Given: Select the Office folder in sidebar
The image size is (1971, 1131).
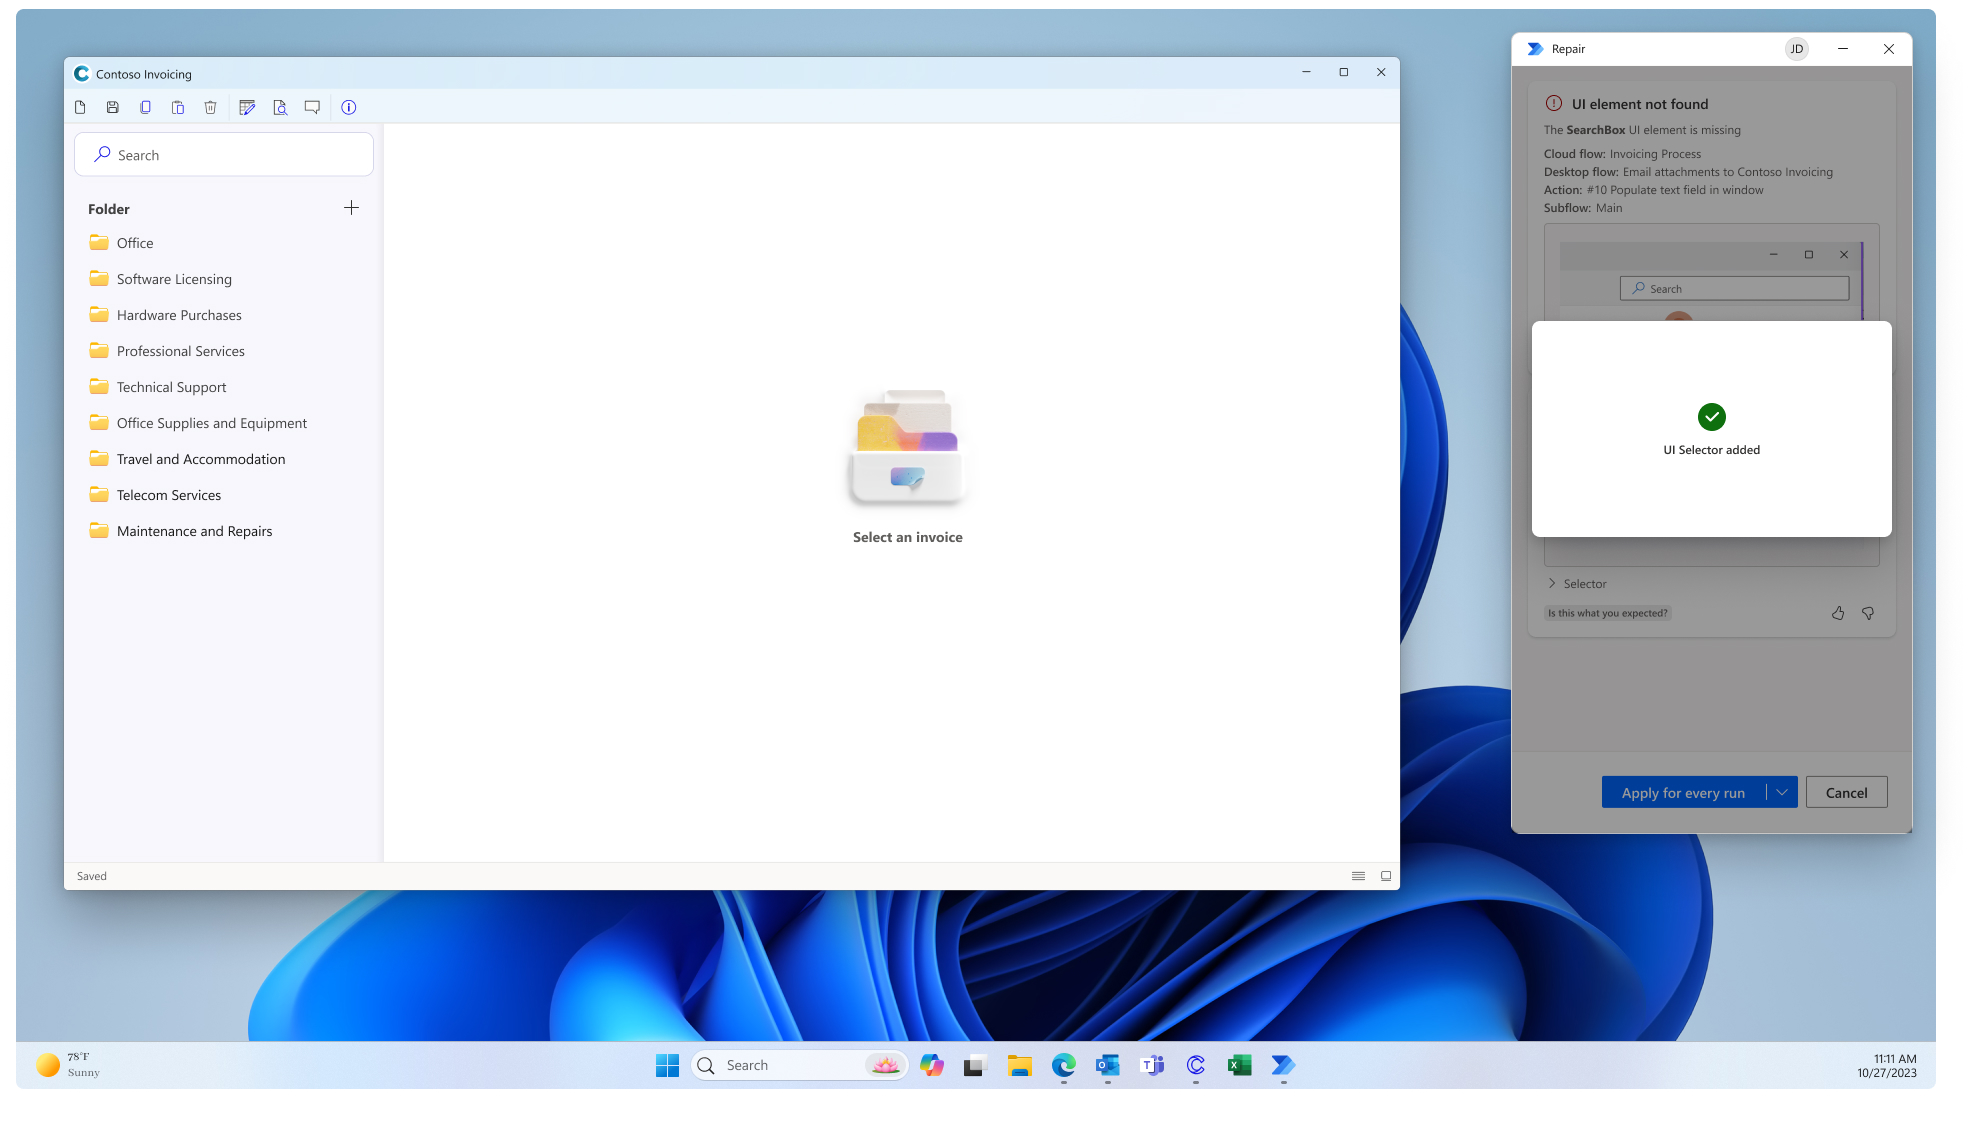Looking at the screenshot, I should pyautogui.click(x=134, y=241).
